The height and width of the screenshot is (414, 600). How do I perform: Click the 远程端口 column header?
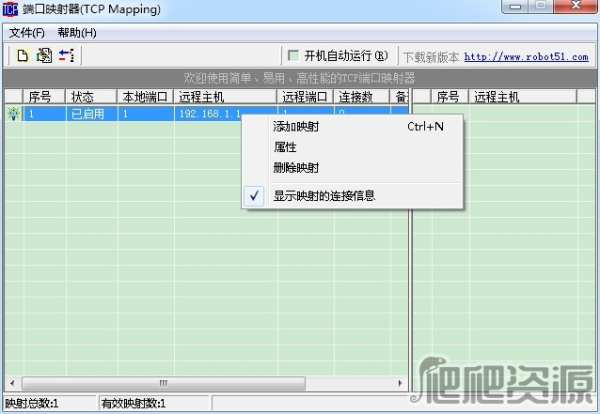pyautogui.click(x=305, y=97)
